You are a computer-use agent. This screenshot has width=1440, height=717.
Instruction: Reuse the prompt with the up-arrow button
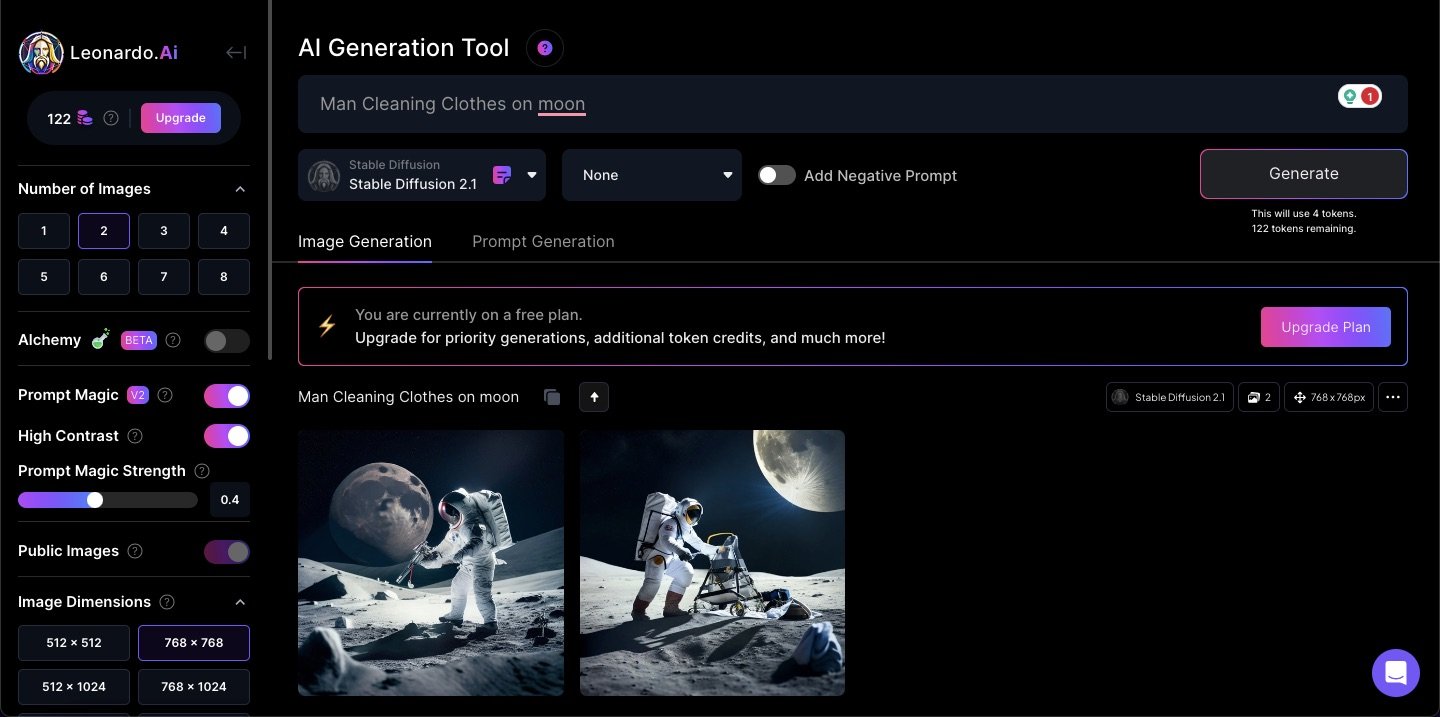[x=594, y=397]
